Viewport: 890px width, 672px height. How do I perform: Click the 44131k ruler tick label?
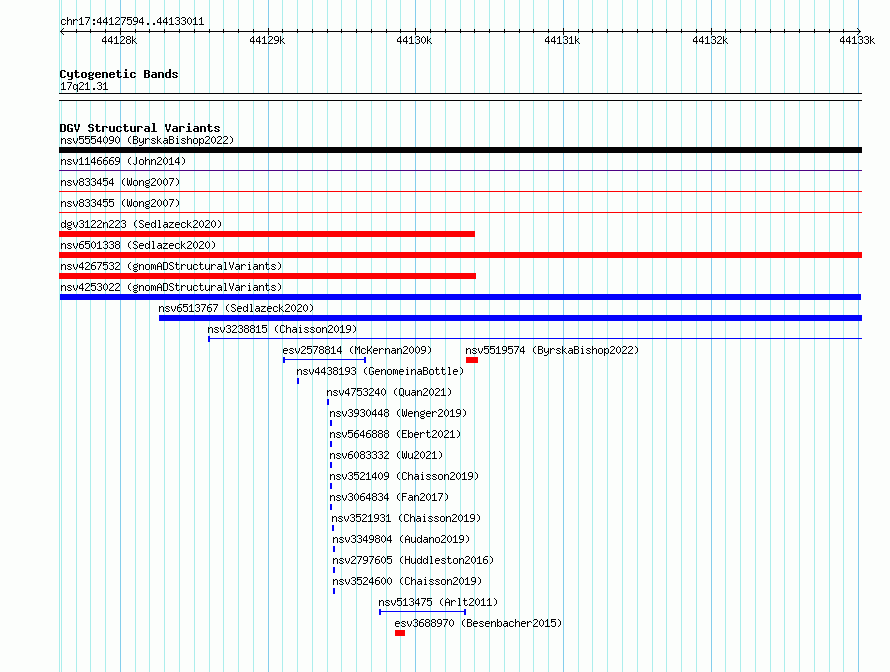(x=562, y=40)
